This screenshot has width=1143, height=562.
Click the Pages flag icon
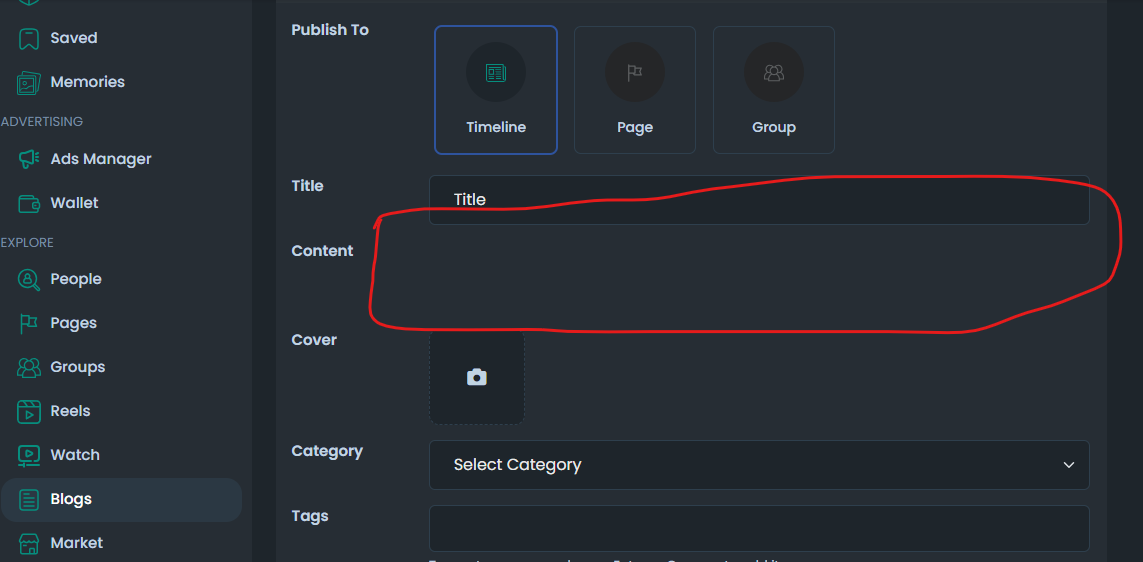28,323
